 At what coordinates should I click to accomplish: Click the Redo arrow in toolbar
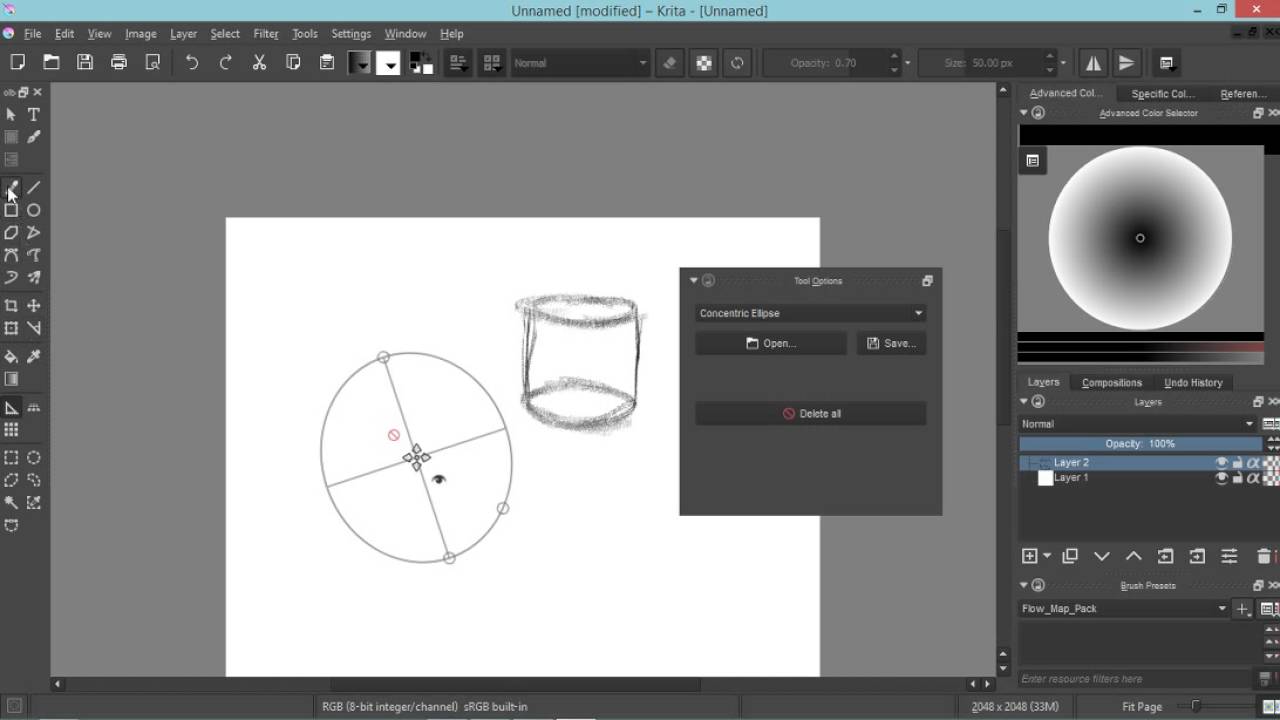point(225,62)
